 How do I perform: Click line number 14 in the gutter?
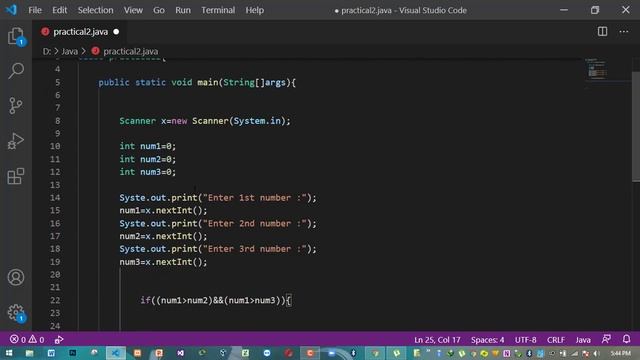pyautogui.click(x=55, y=198)
